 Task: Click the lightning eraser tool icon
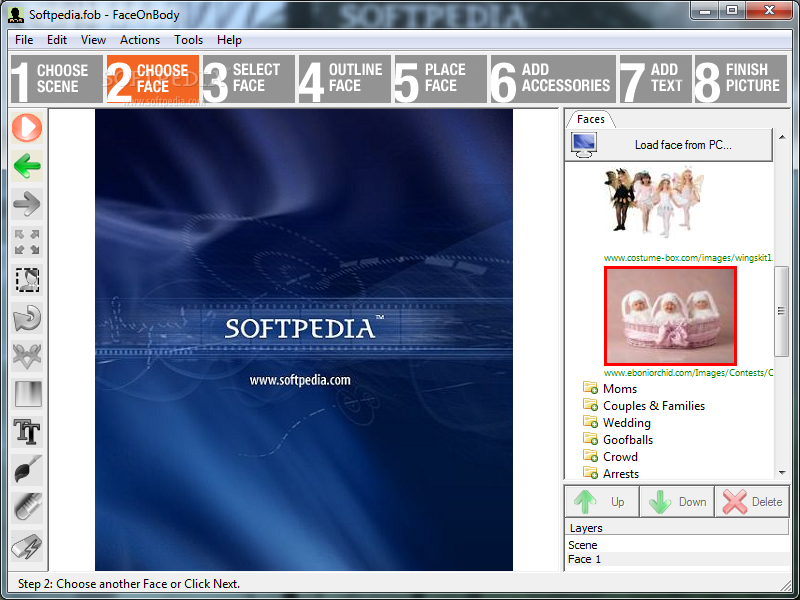click(x=27, y=546)
